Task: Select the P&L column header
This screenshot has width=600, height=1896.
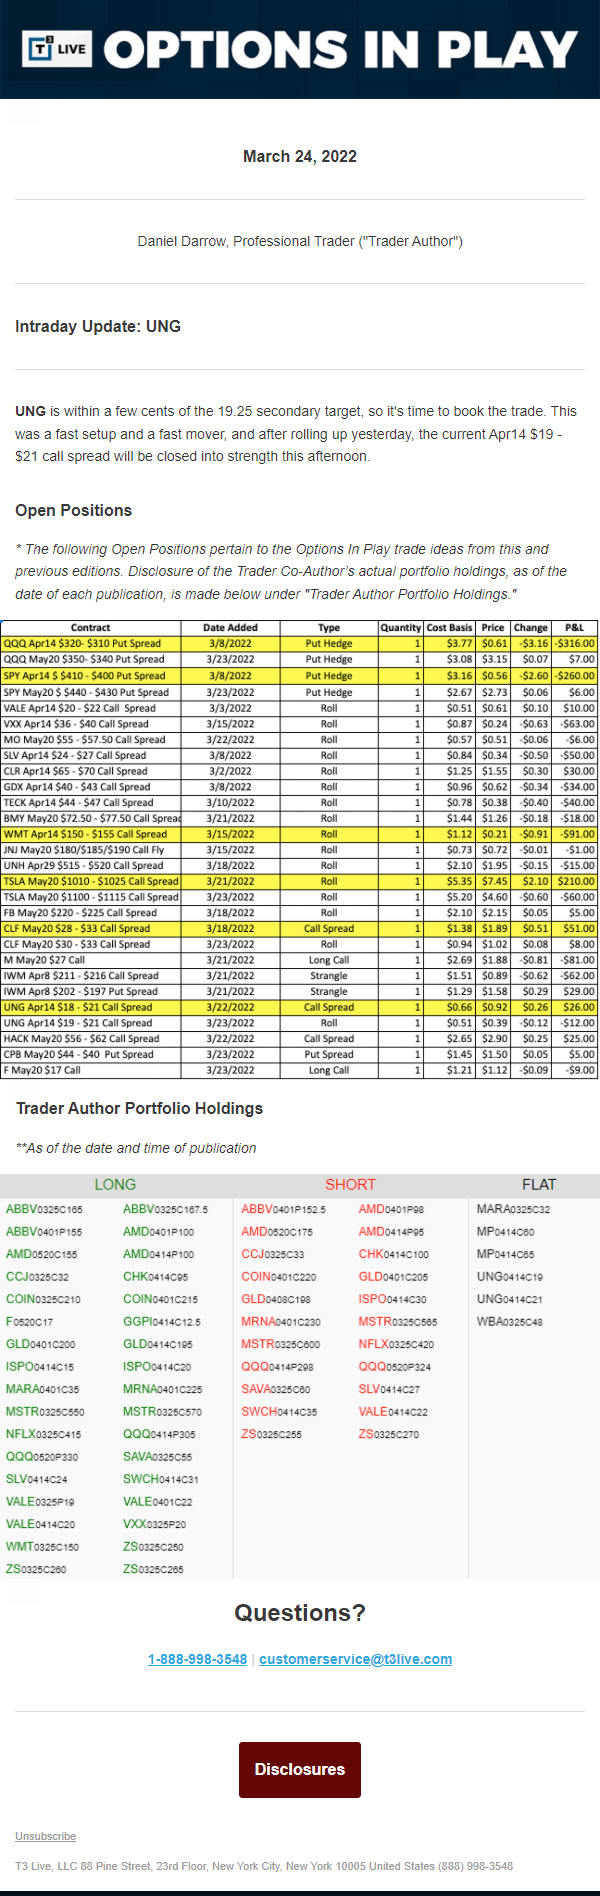Action: click(x=574, y=628)
